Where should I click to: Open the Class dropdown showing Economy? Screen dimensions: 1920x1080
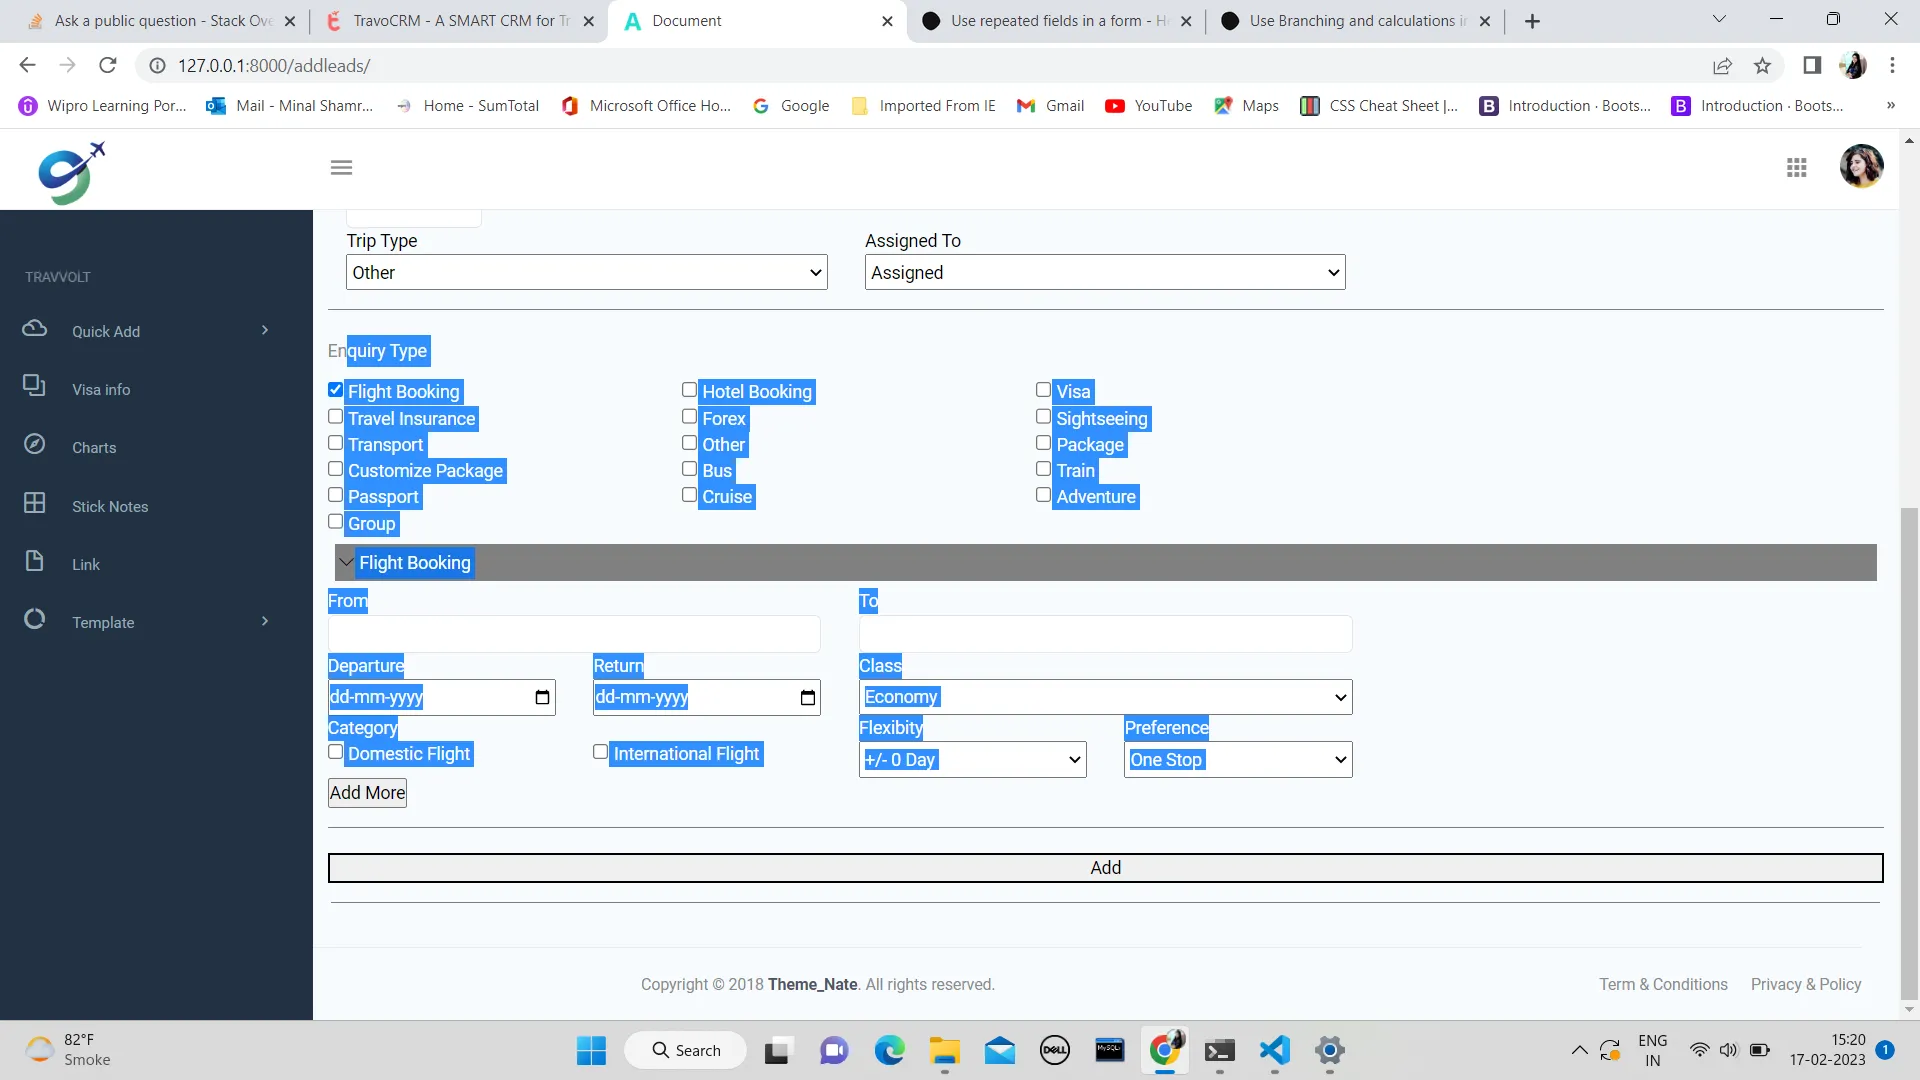[x=1105, y=697]
